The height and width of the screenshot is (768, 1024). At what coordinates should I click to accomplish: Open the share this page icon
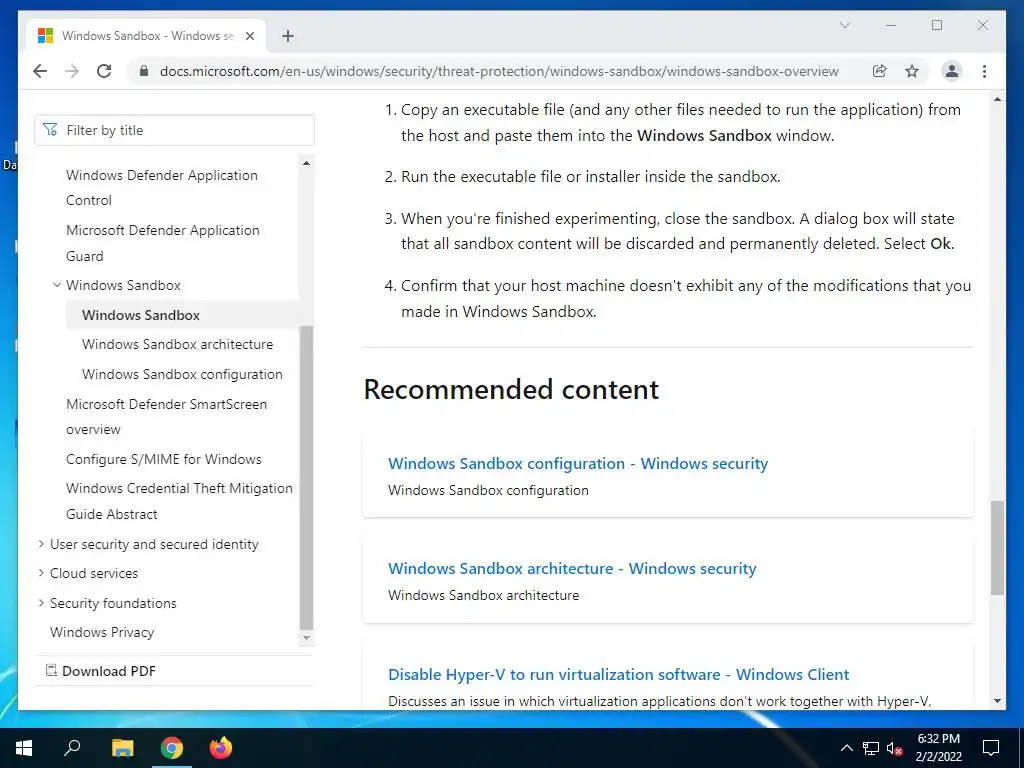[x=880, y=71]
